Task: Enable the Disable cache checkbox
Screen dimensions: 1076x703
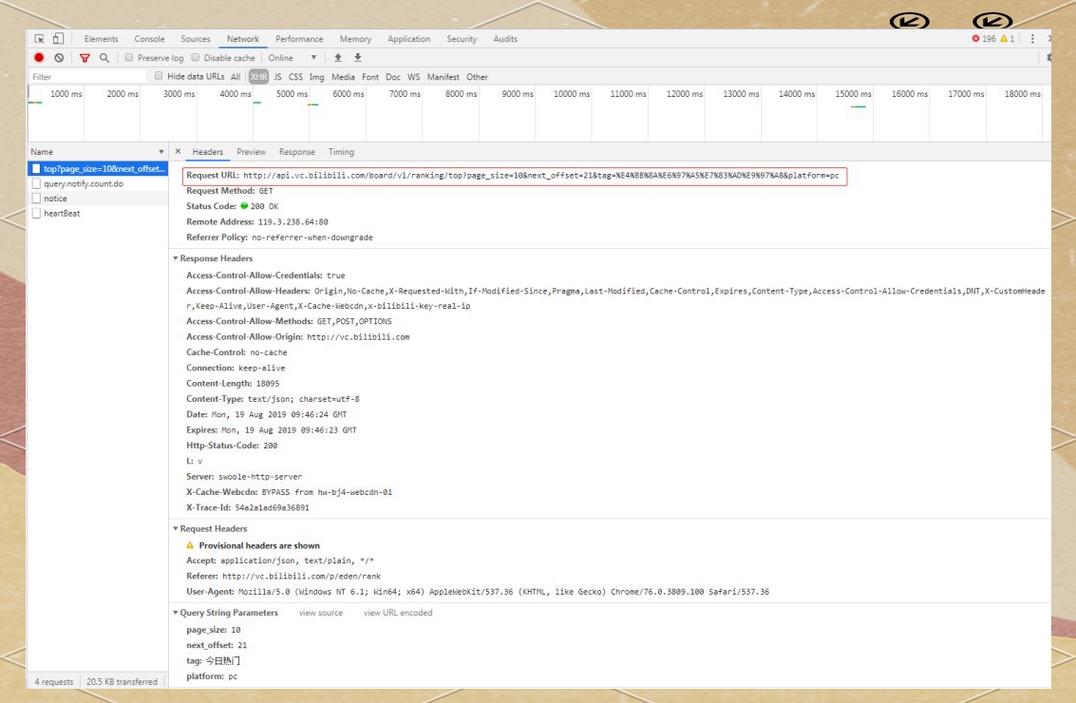Action: point(196,58)
